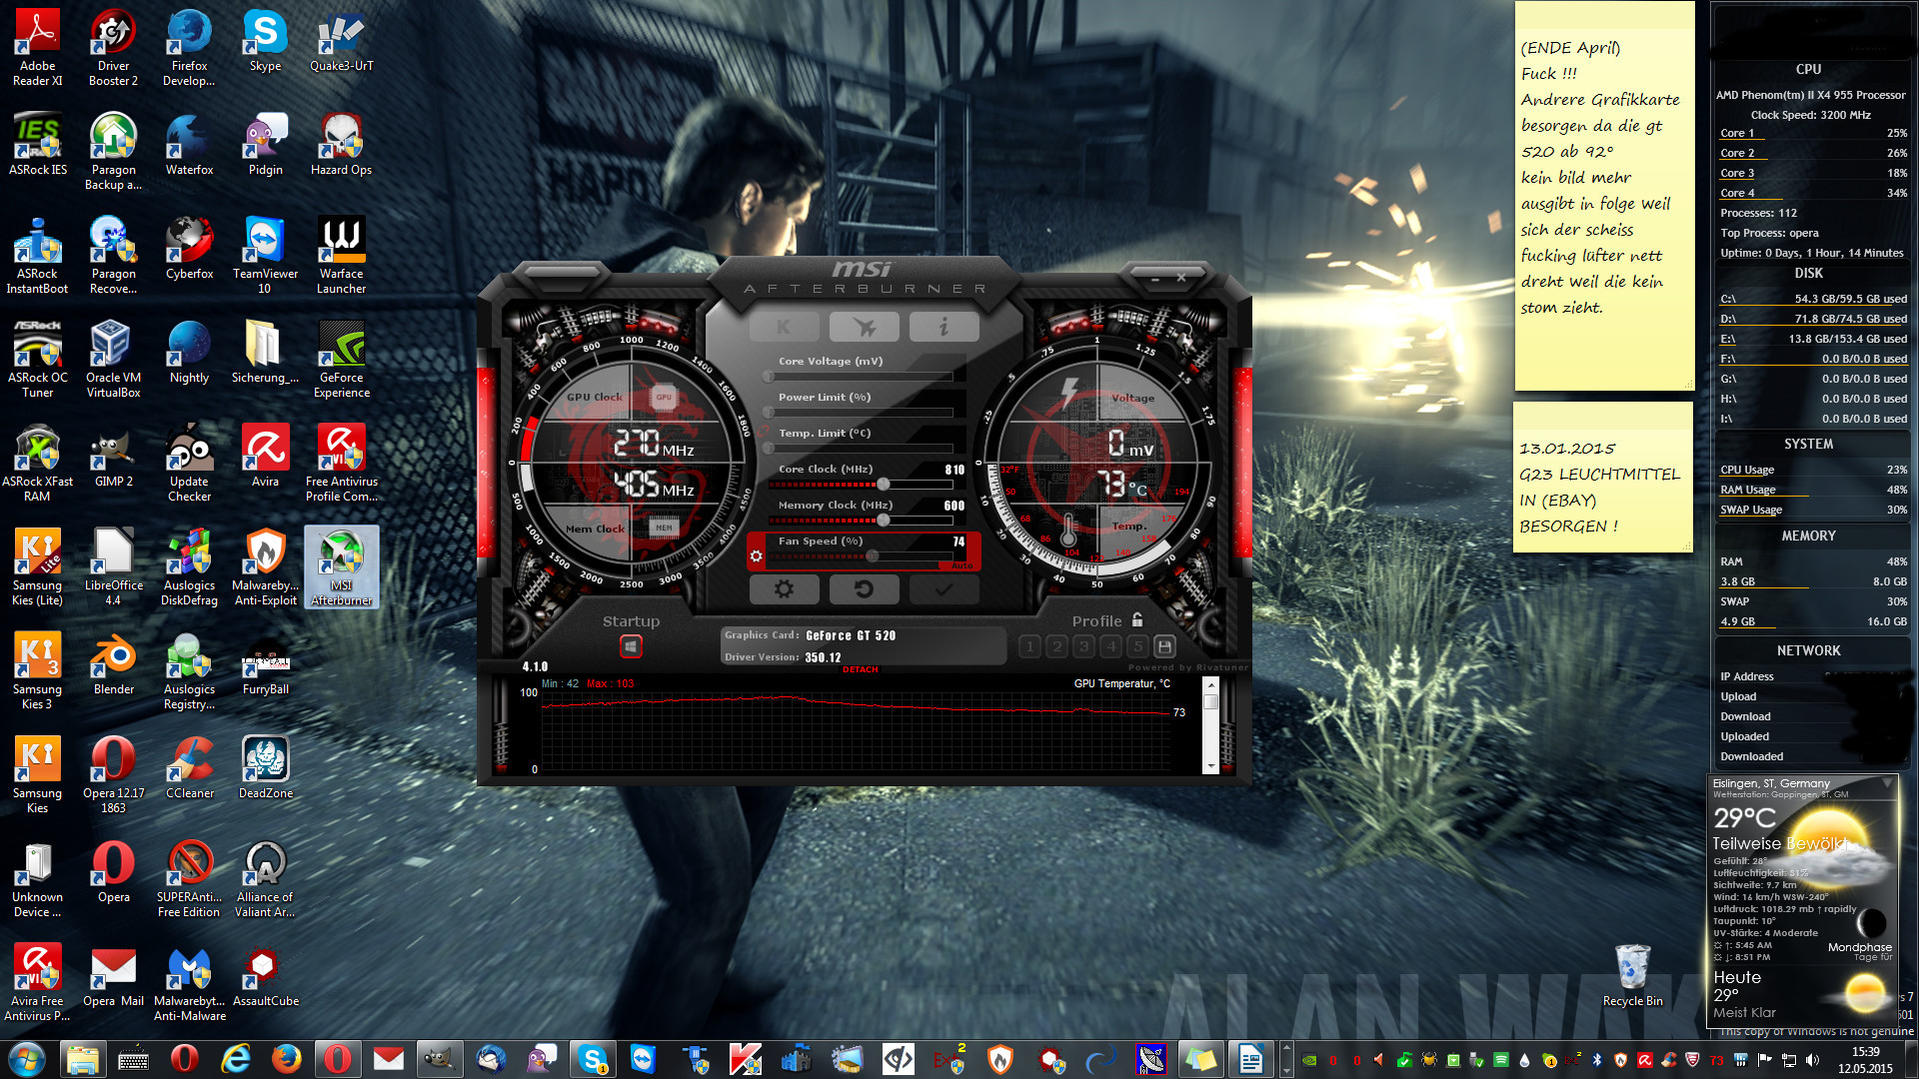
Task: Select the TeamViewer 10 desktop icon
Action: [265, 255]
